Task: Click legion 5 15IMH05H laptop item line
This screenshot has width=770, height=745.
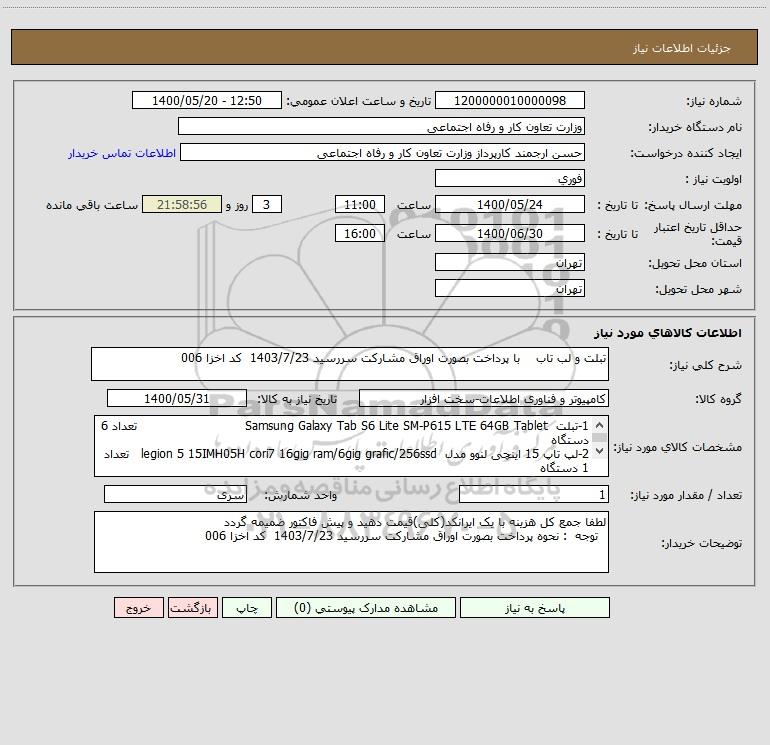Action: pos(344,461)
